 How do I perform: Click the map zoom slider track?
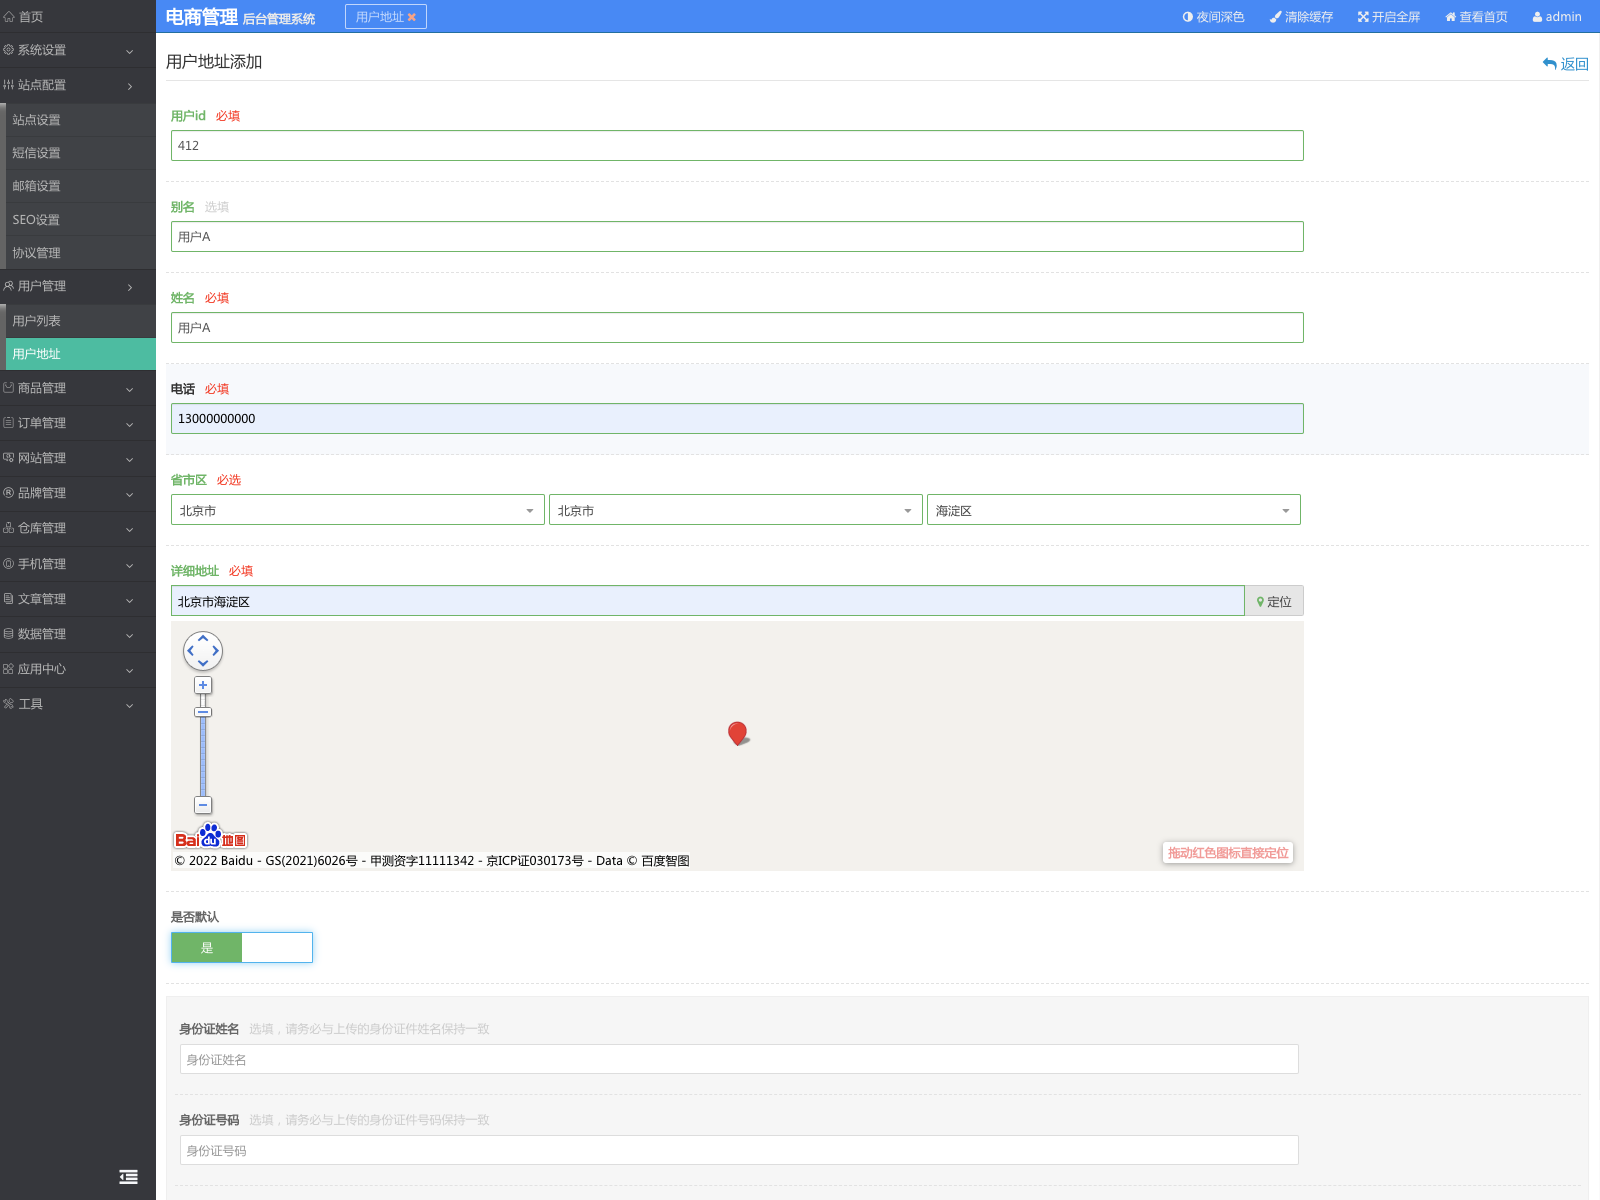pyautogui.click(x=203, y=755)
